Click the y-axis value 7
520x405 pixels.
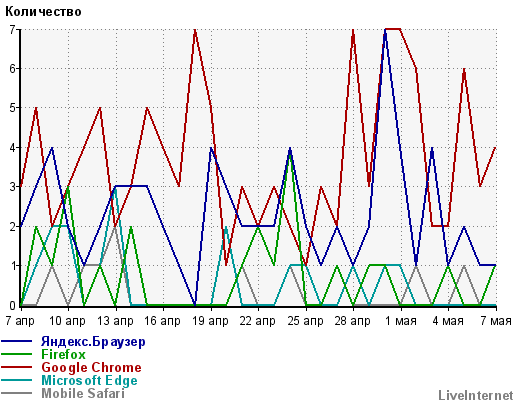tap(13, 30)
